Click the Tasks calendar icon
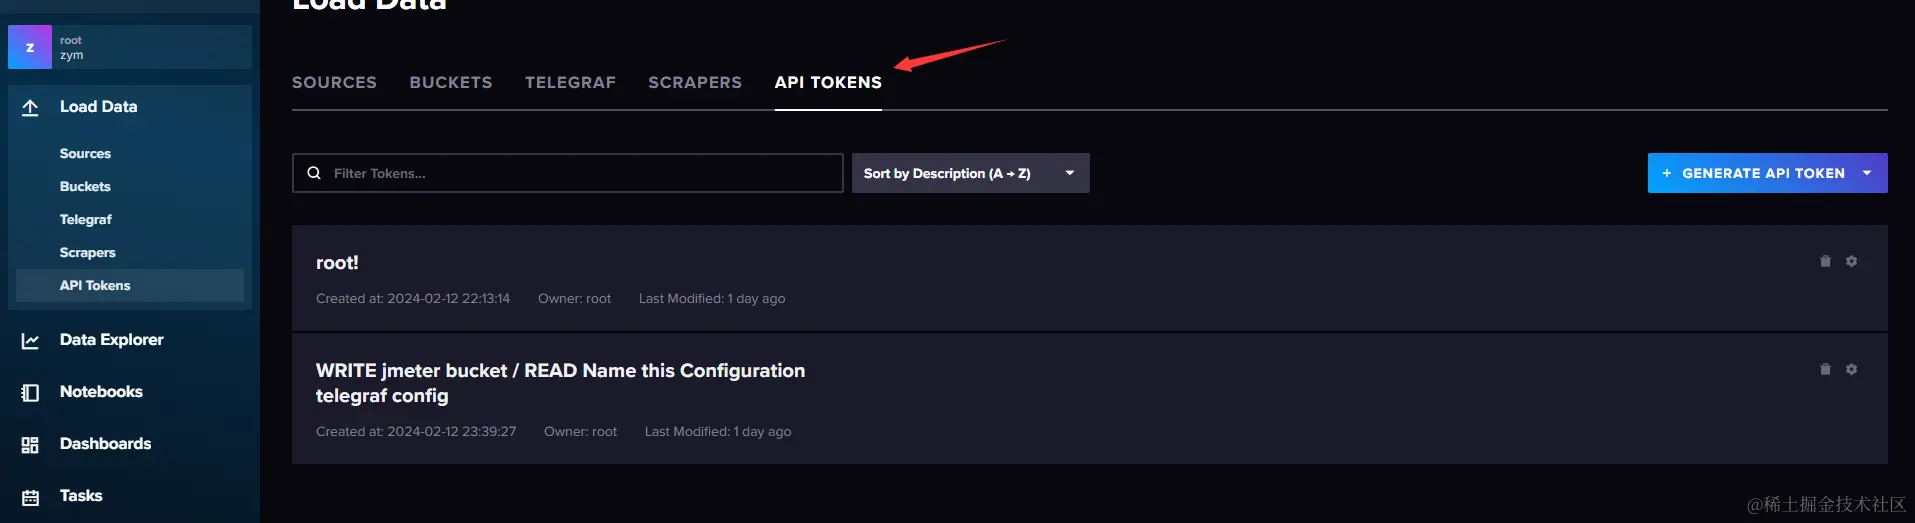This screenshot has width=1915, height=523. point(30,497)
